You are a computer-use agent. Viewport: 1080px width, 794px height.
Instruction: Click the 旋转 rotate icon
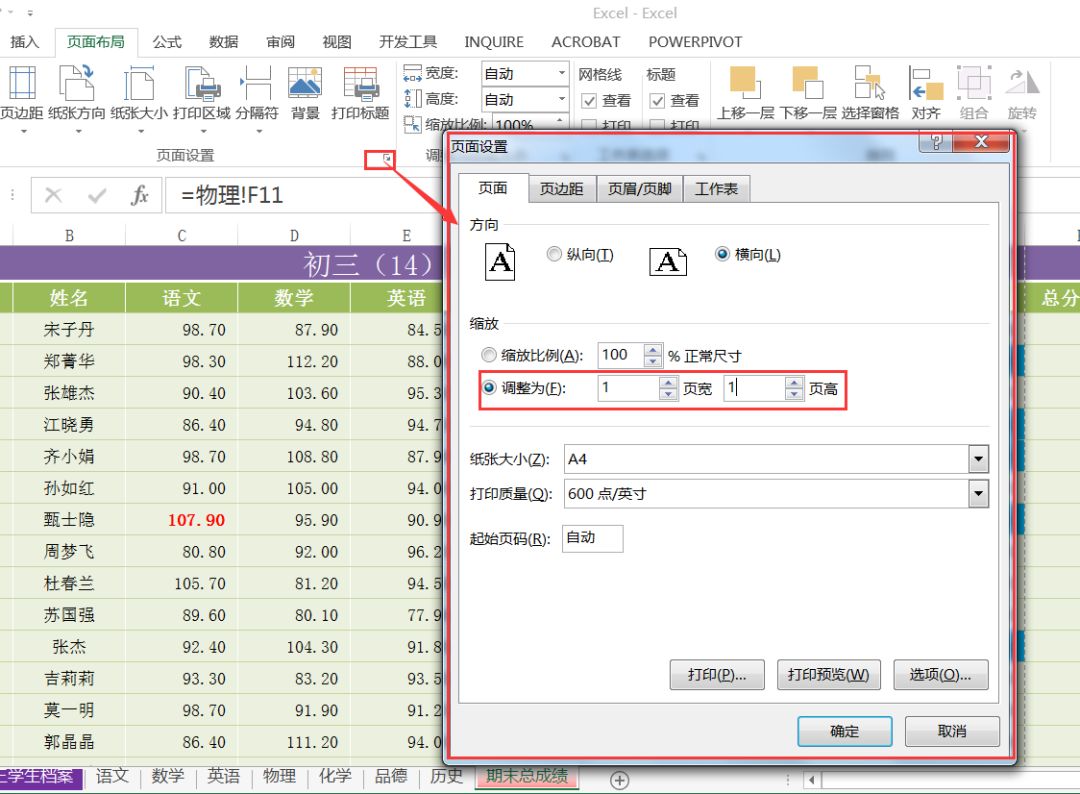click(1022, 83)
